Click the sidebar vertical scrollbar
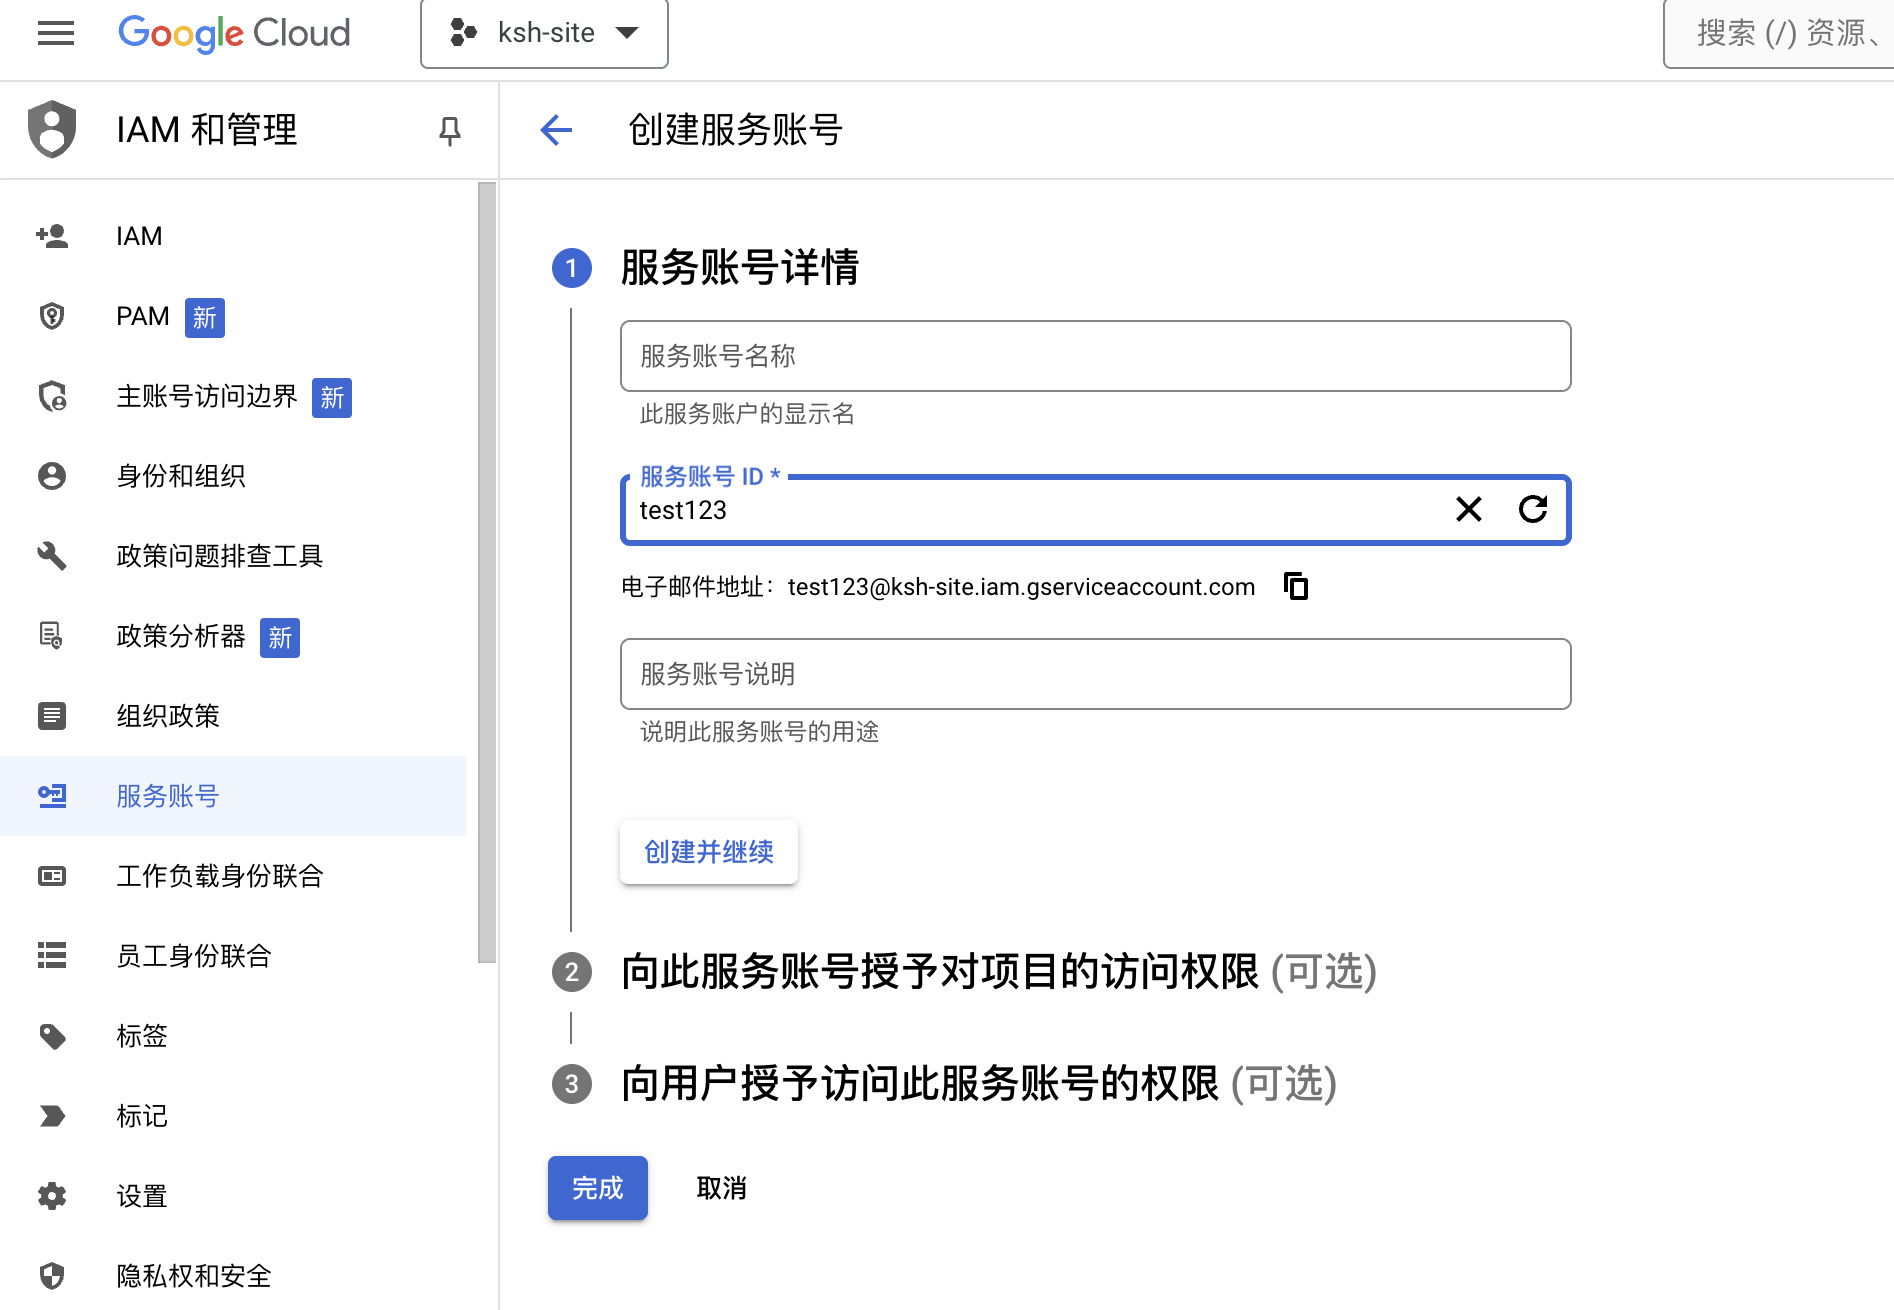 487,572
